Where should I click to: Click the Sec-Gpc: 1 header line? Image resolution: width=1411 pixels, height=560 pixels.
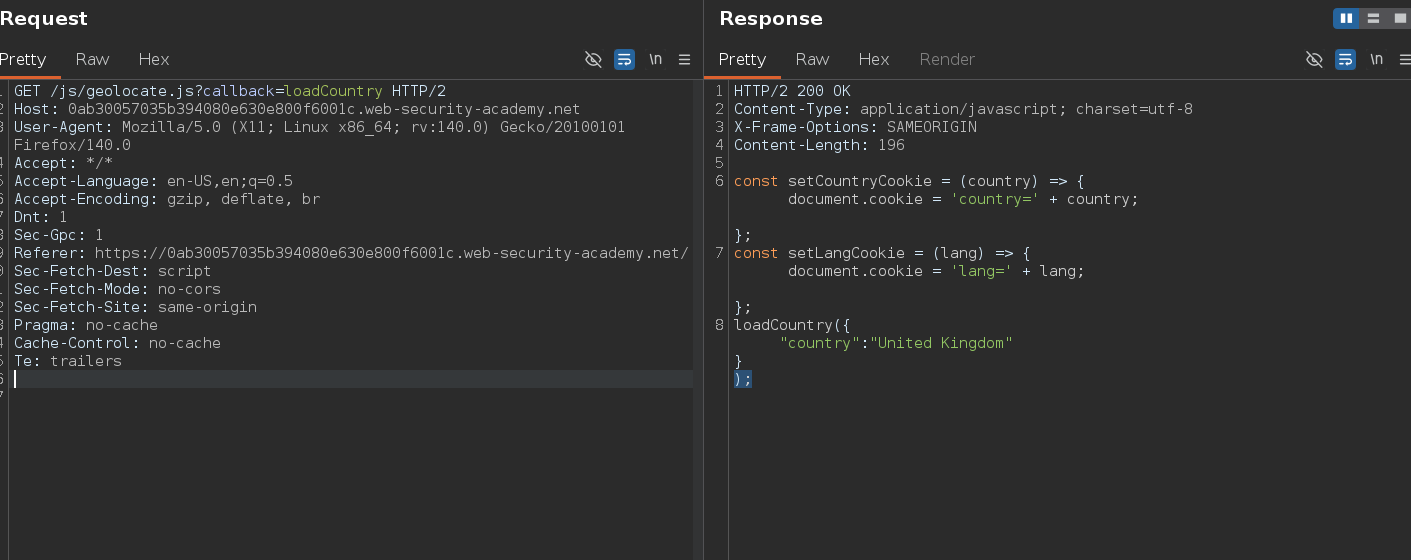[58, 235]
